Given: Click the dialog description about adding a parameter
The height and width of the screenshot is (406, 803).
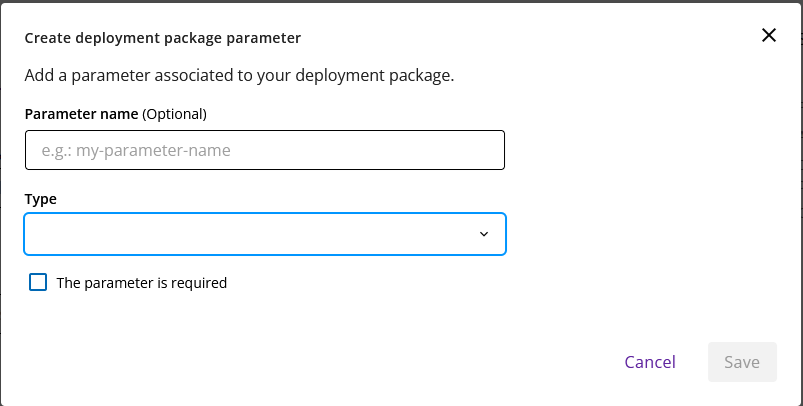Looking at the screenshot, I should tap(239, 75).
